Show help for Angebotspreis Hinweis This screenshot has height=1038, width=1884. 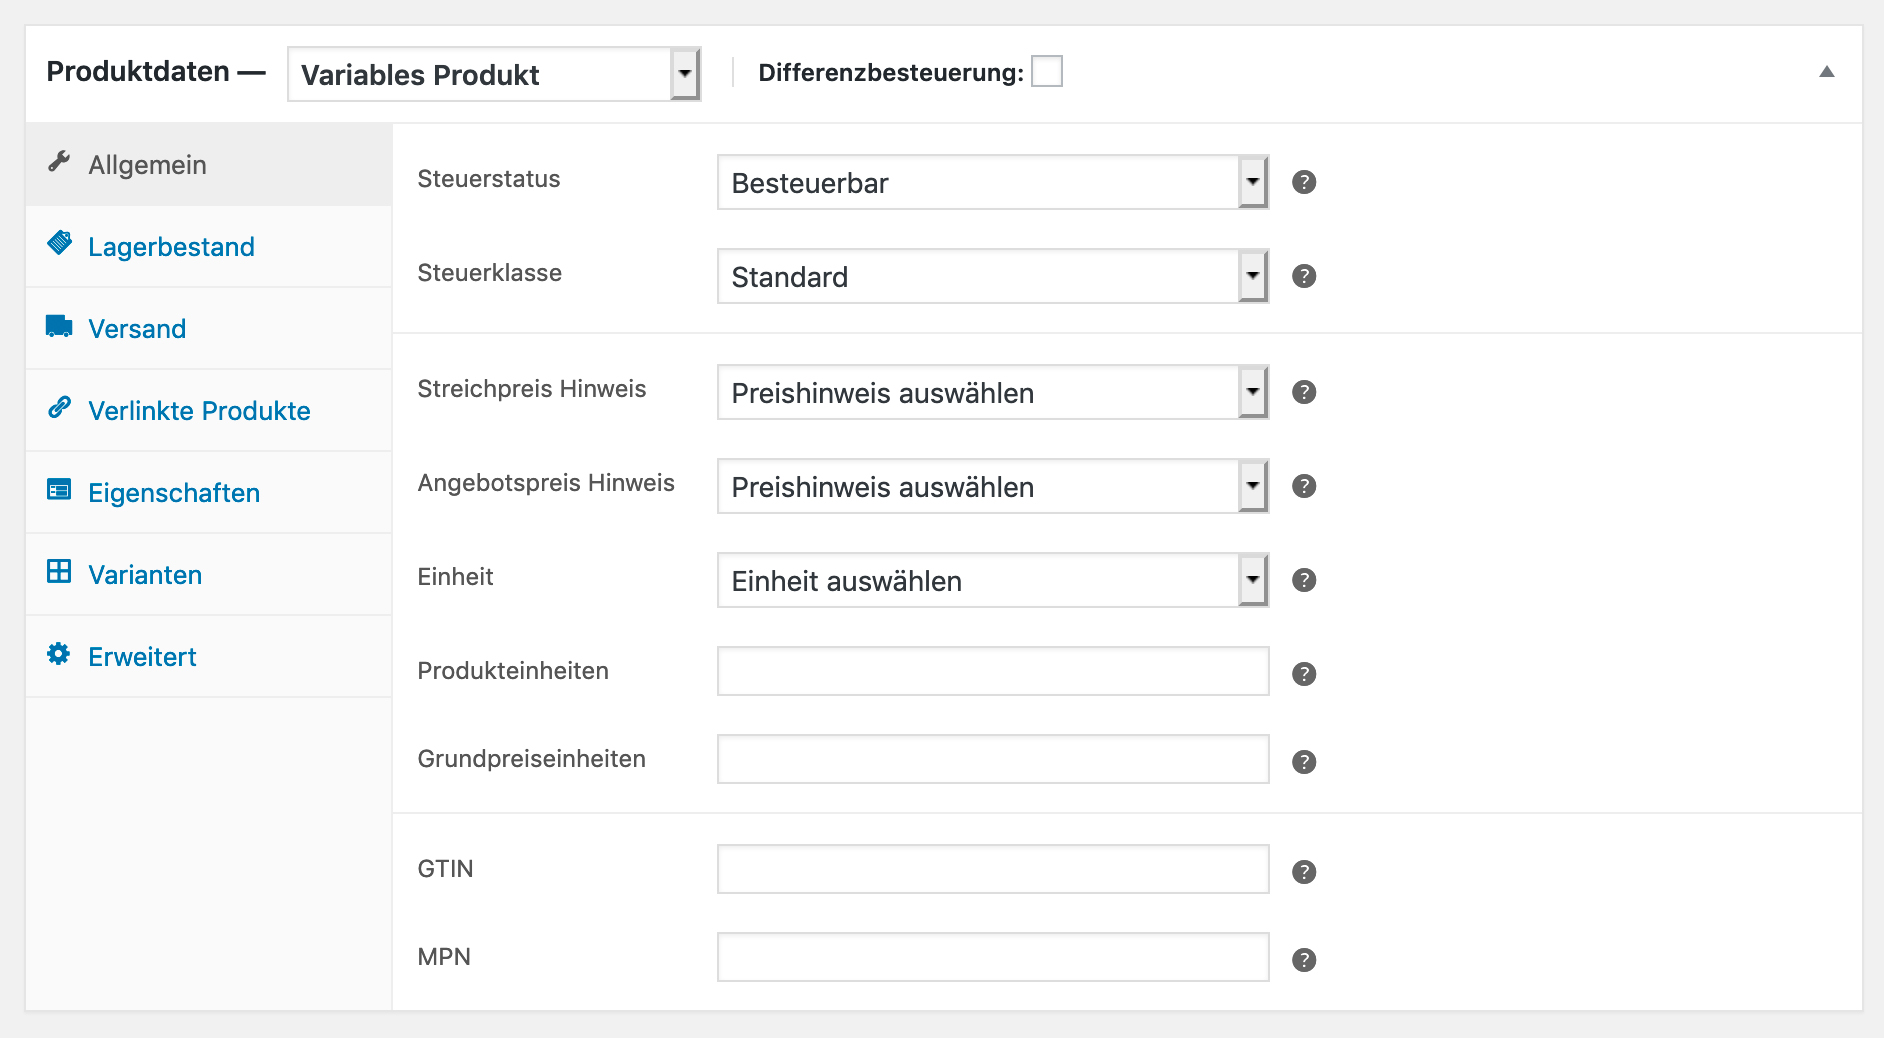tap(1304, 486)
